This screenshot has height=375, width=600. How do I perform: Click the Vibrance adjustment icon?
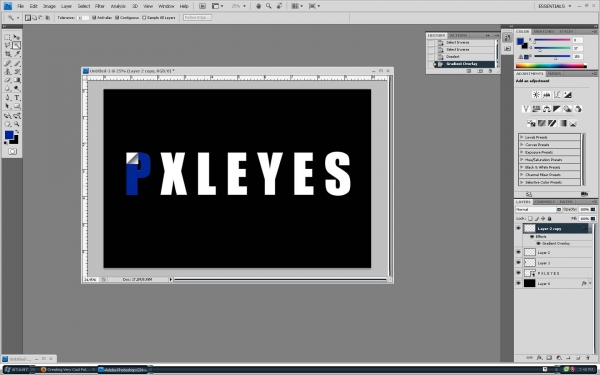pos(526,109)
